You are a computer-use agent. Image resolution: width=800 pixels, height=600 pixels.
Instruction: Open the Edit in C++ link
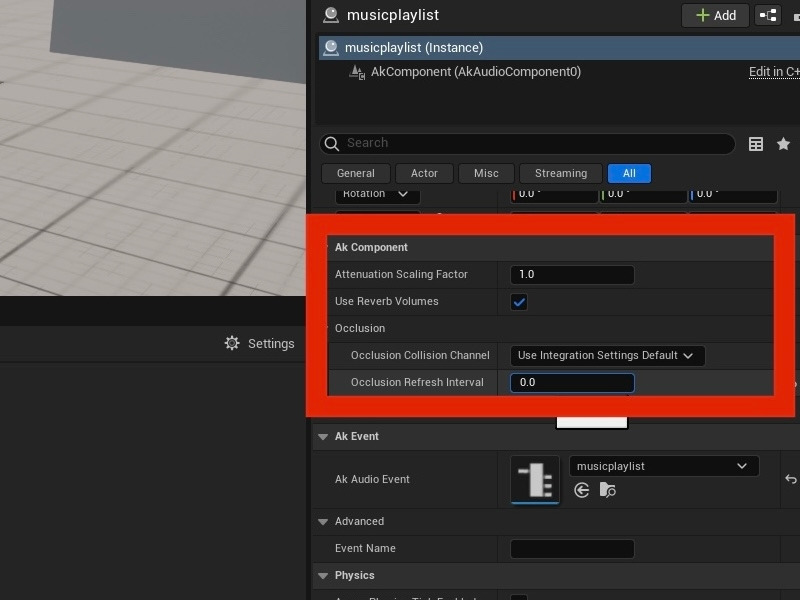click(774, 72)
